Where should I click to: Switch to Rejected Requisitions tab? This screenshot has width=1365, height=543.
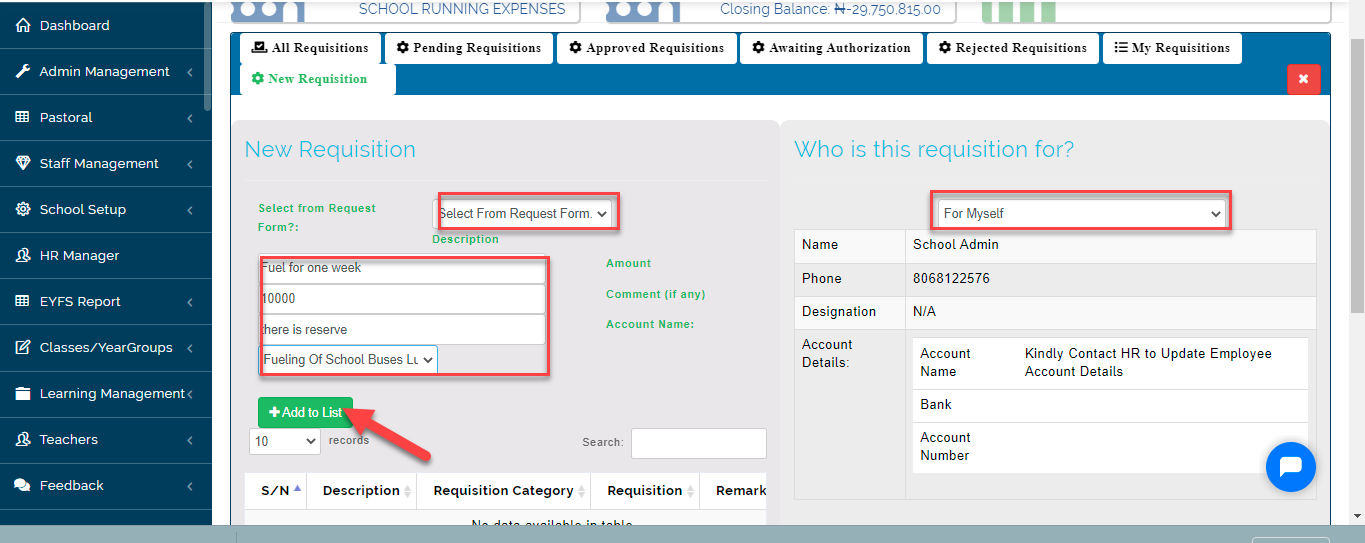click(x=1013, y=48)
